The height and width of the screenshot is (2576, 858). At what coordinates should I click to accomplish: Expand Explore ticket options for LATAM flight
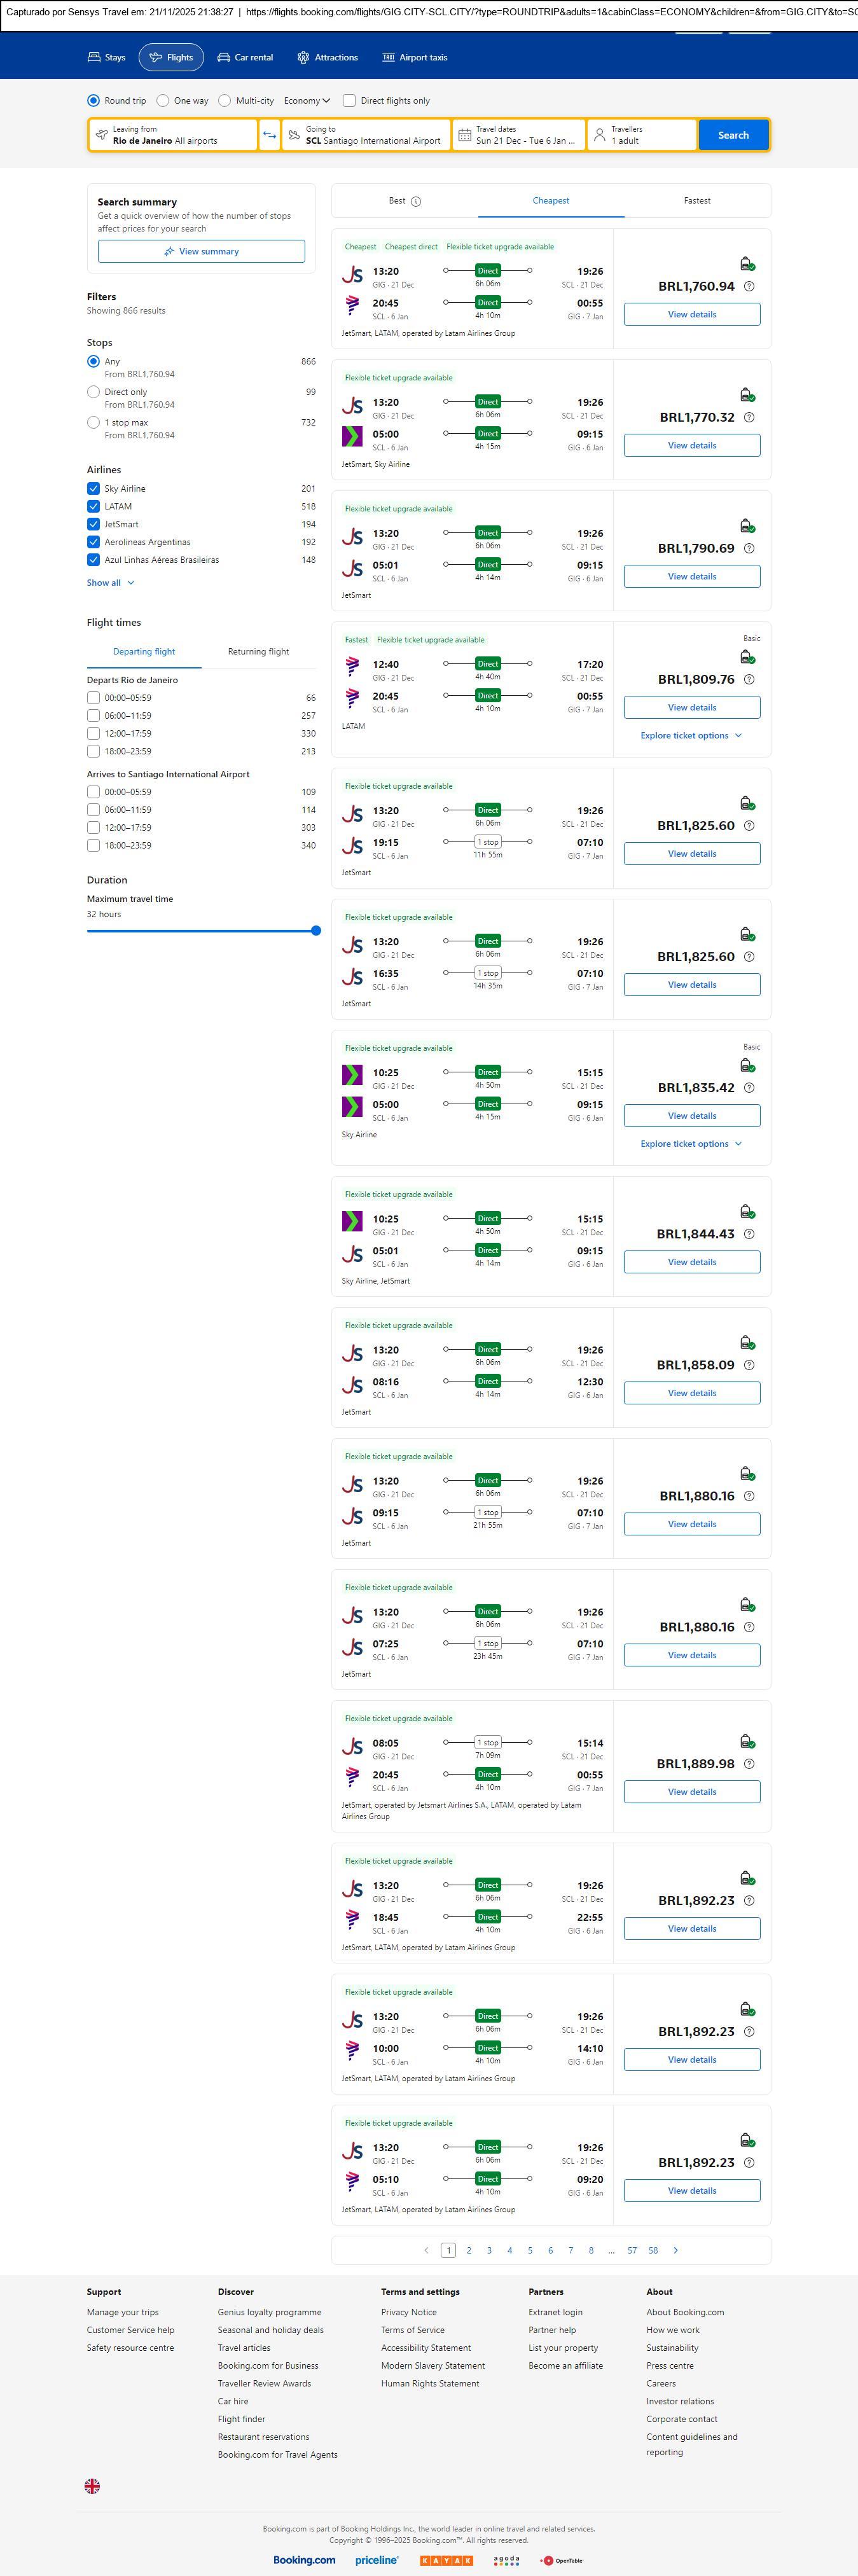click(x=691, y=736)
